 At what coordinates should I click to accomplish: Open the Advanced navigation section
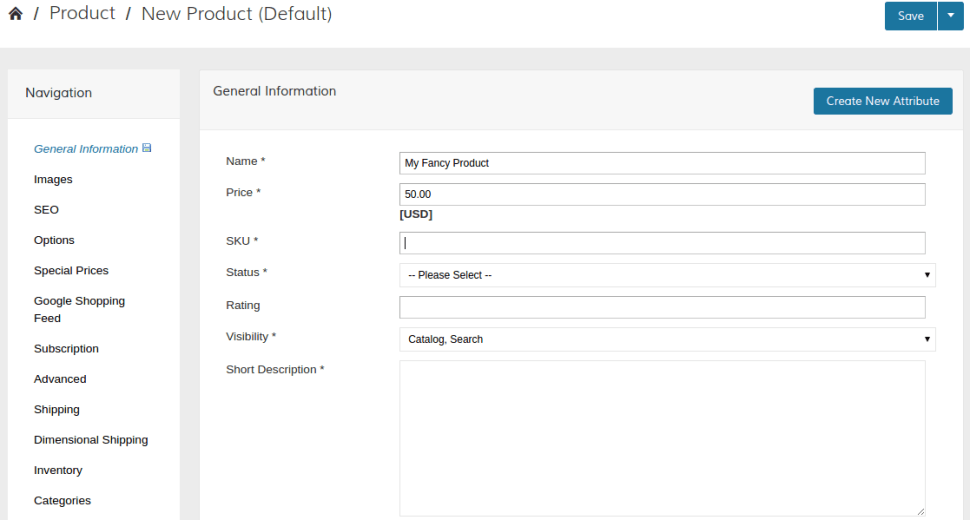[x=60, y=379]
